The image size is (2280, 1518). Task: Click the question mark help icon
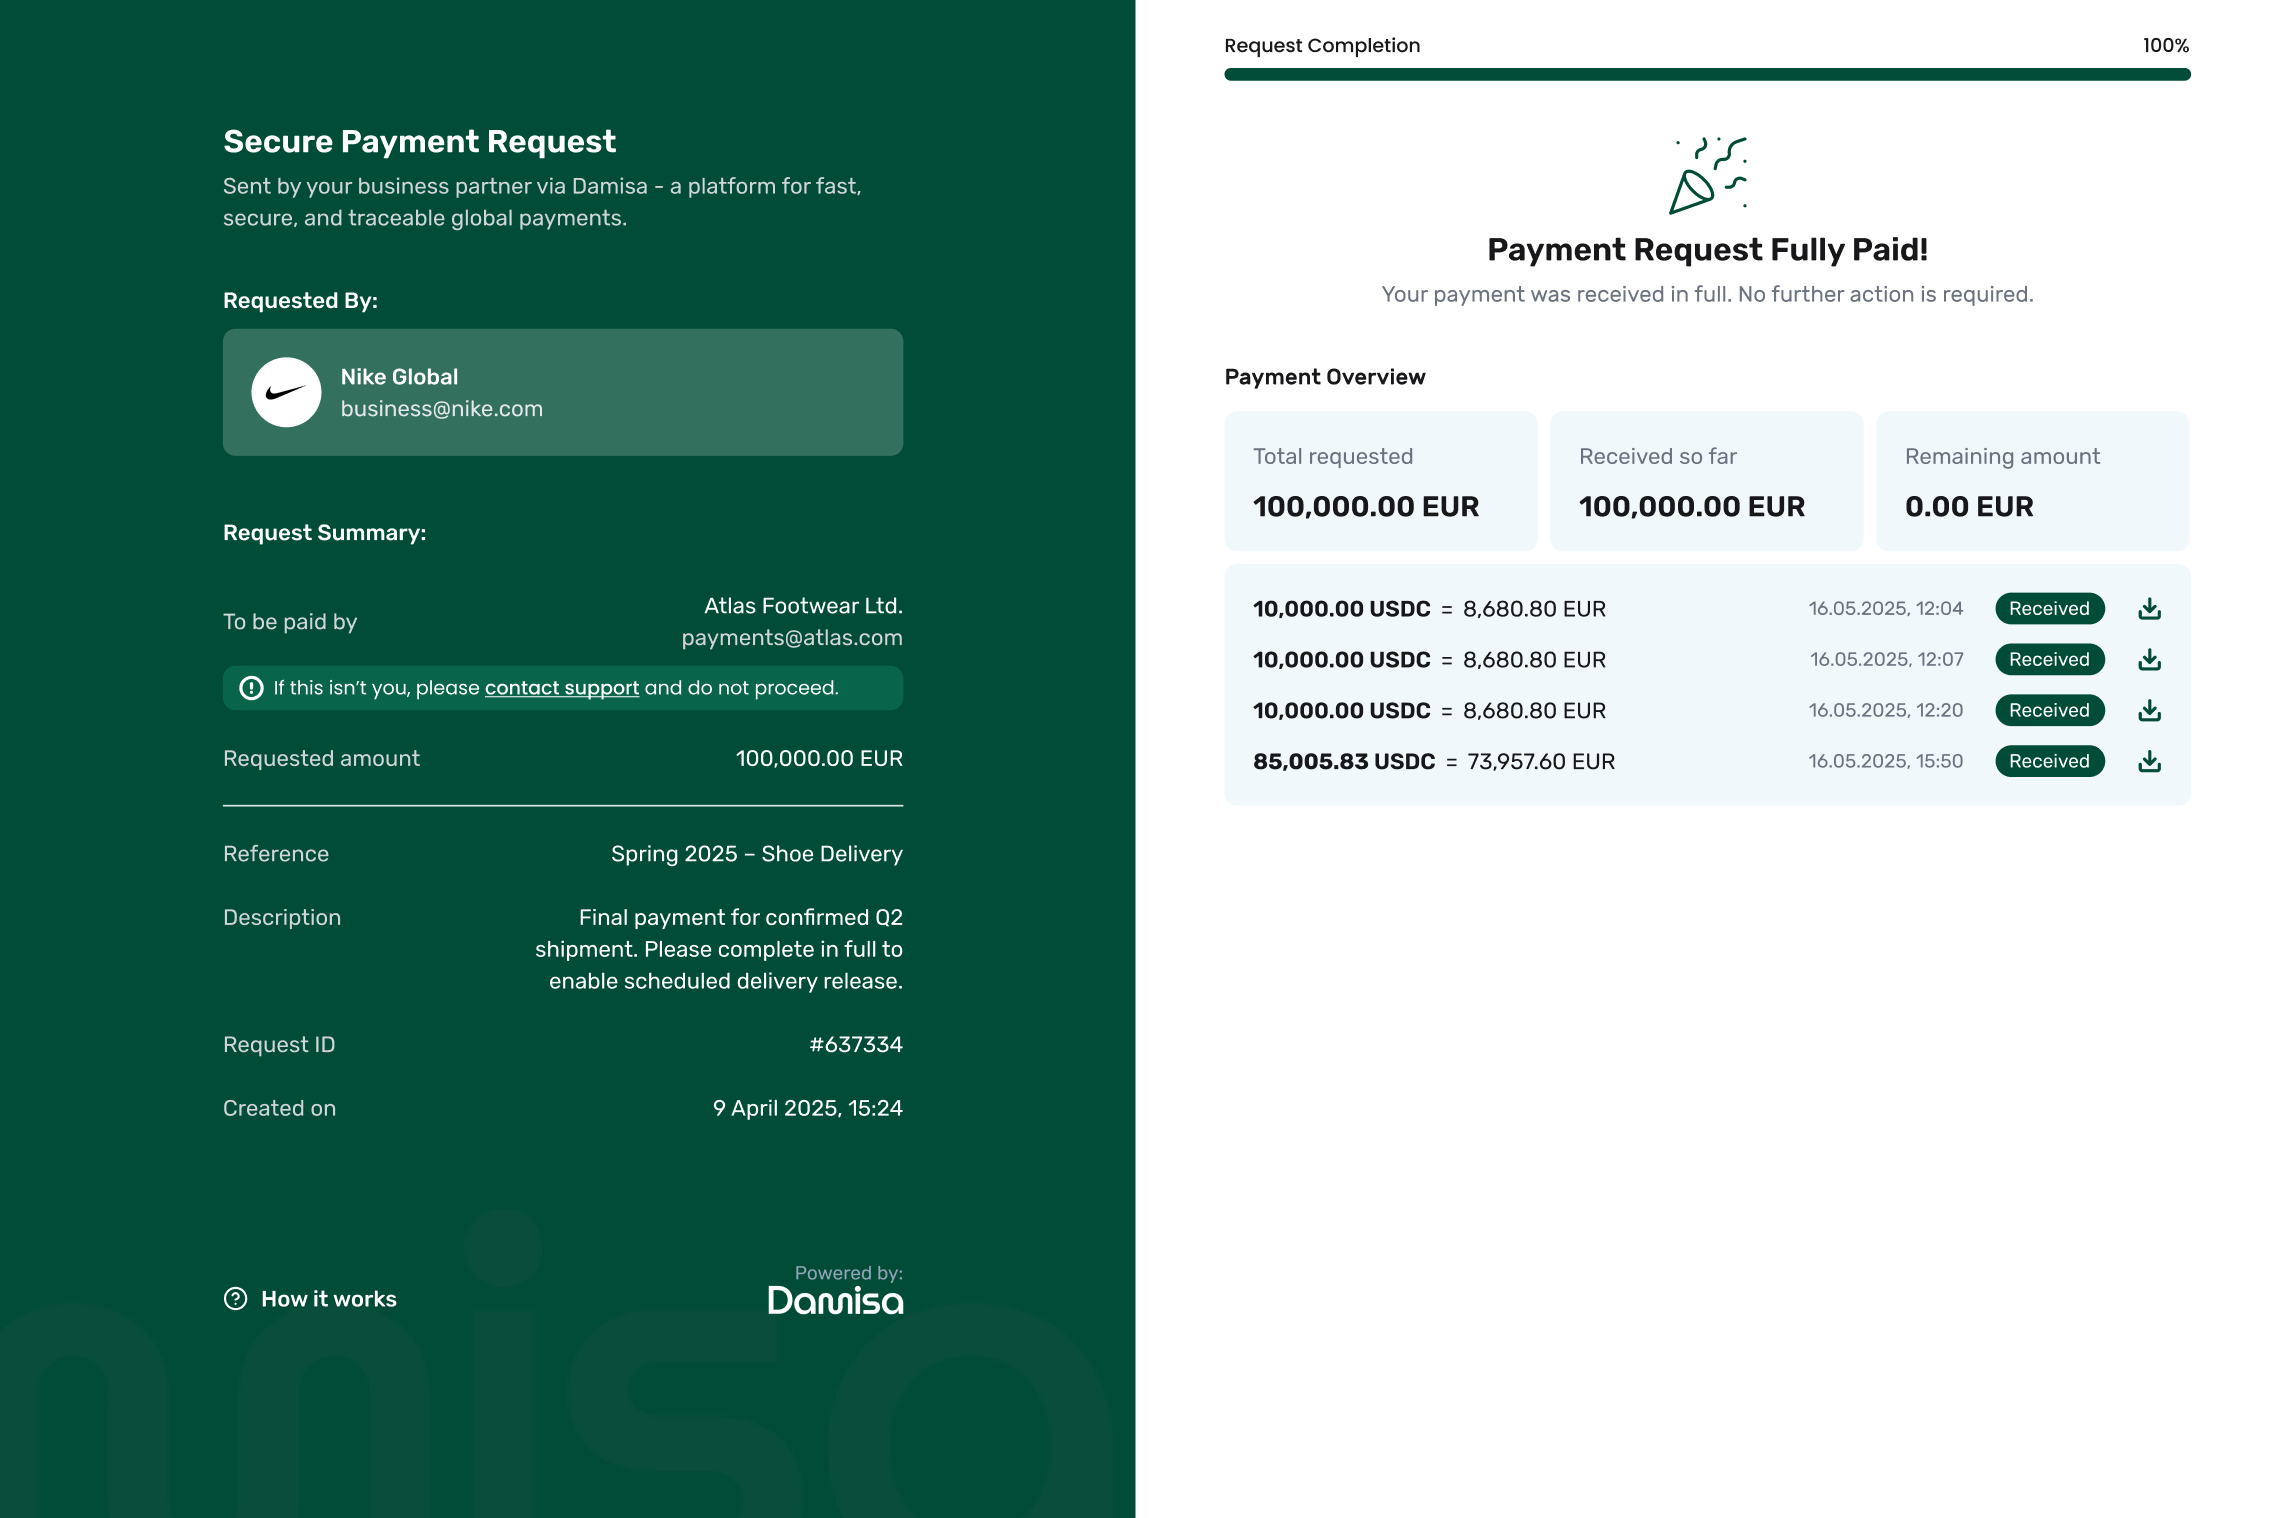(x=235, y=1299)
